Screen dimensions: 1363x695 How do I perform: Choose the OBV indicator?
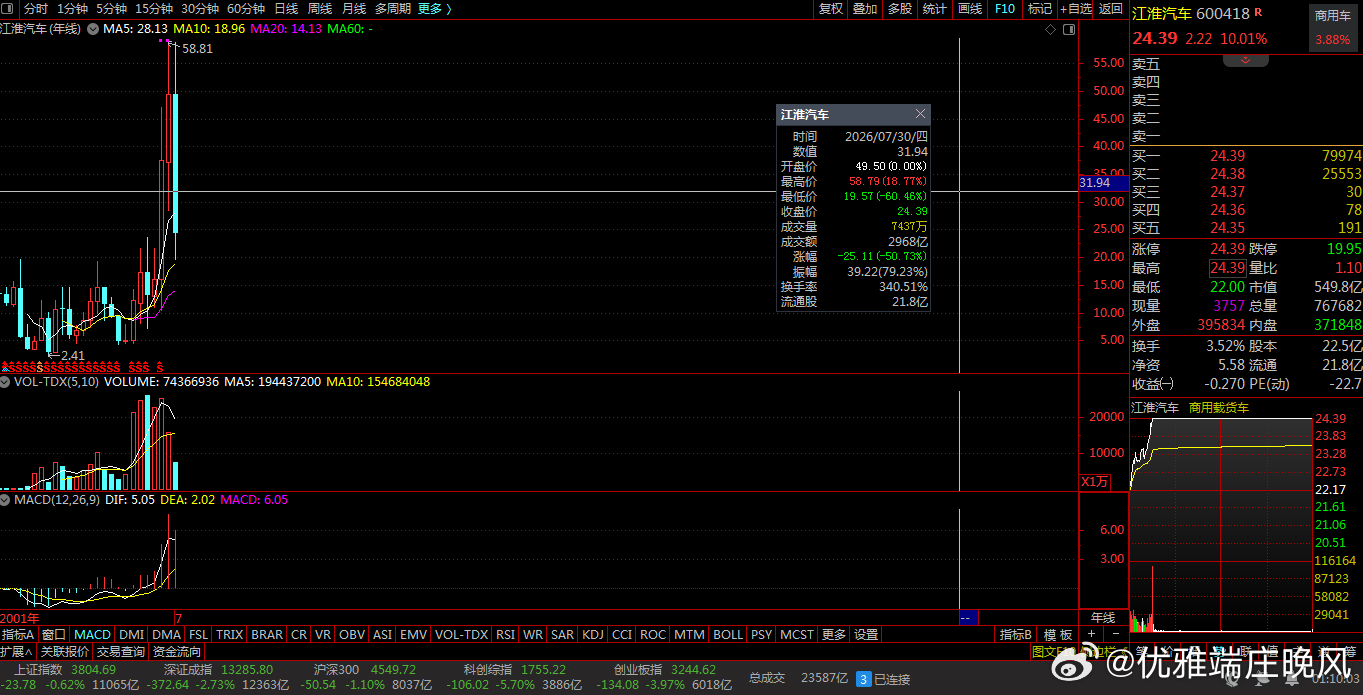click(352, 634)
